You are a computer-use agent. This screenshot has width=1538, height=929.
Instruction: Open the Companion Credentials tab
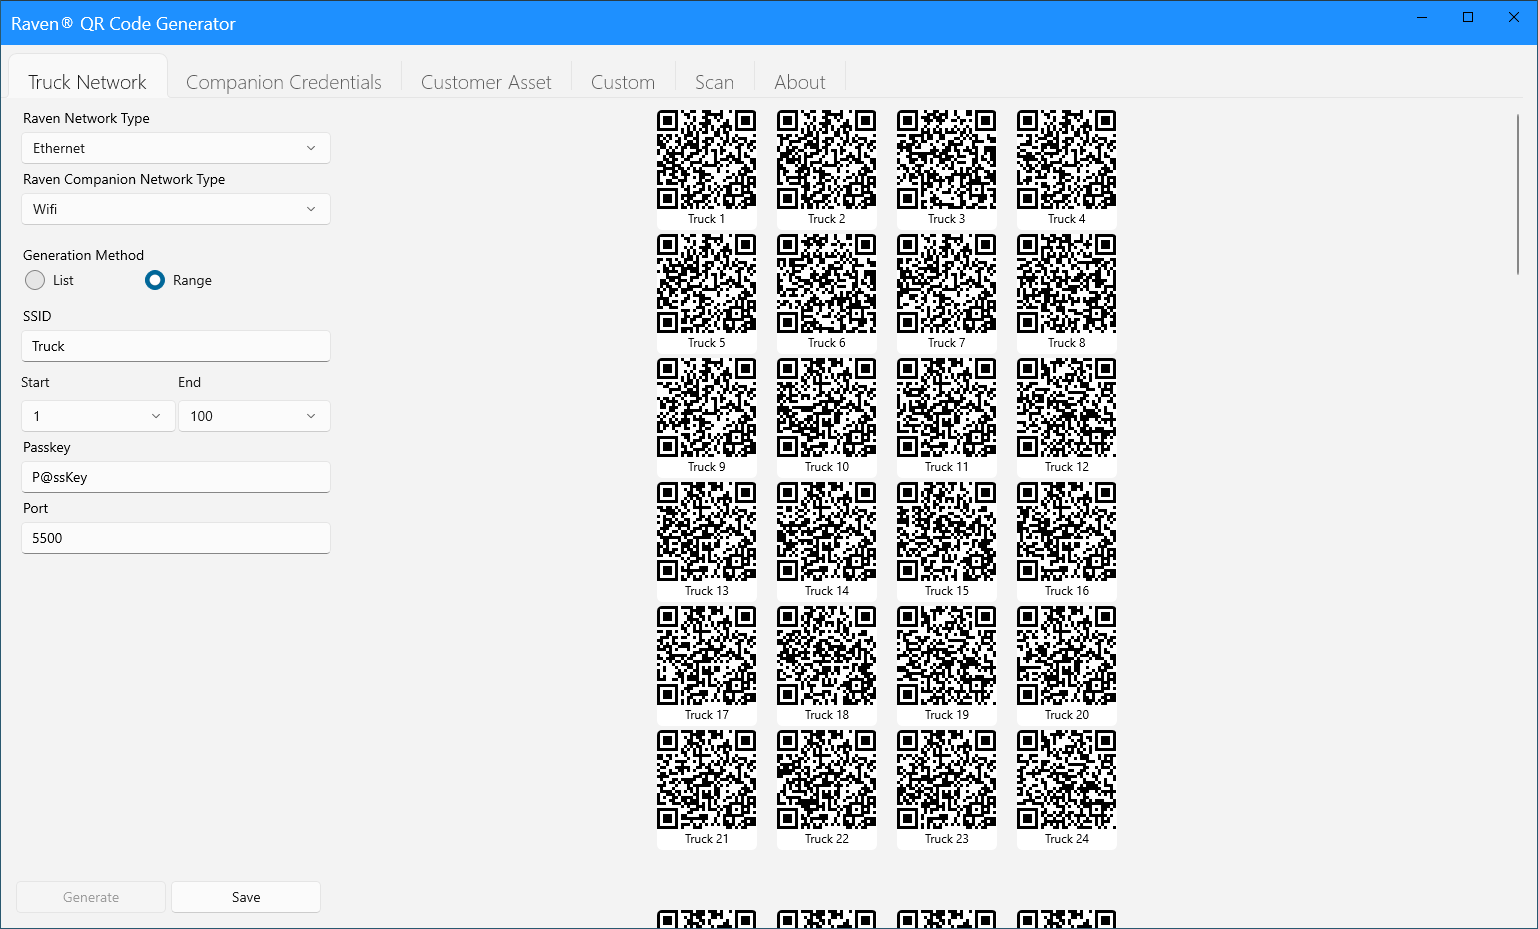coord(284,82)
